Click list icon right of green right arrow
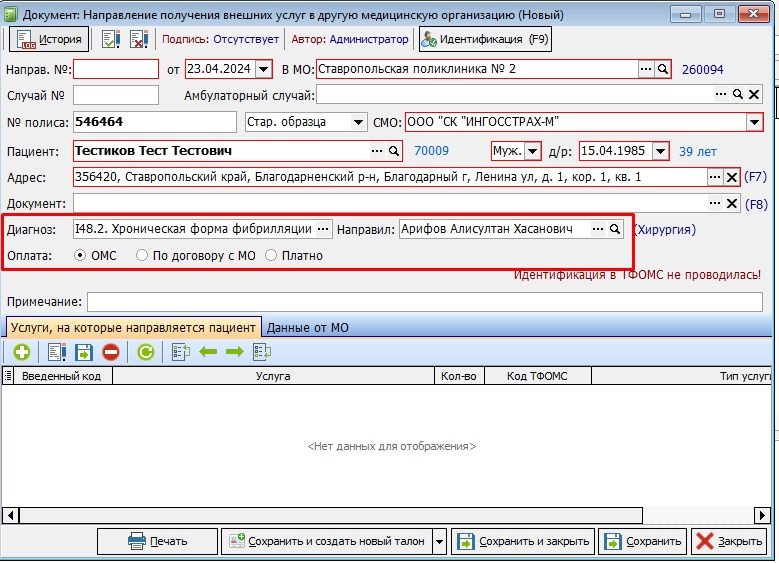 coord(262,352)
